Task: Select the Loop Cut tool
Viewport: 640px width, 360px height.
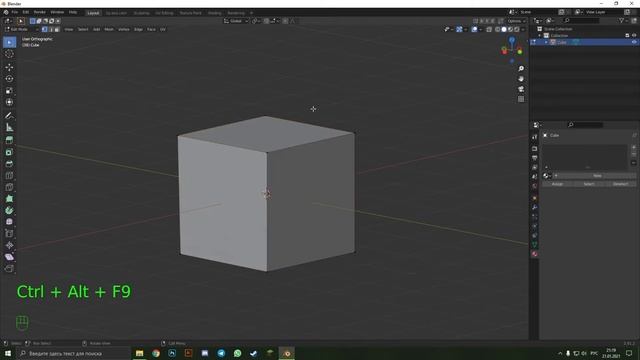Action: [9, 176]
